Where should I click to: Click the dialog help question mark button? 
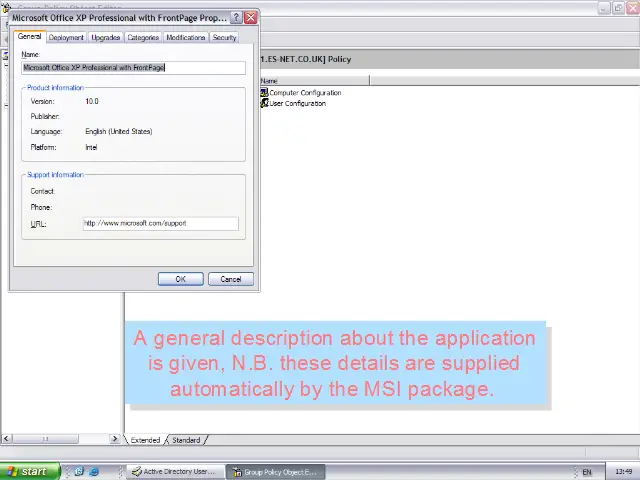(236, 18)
